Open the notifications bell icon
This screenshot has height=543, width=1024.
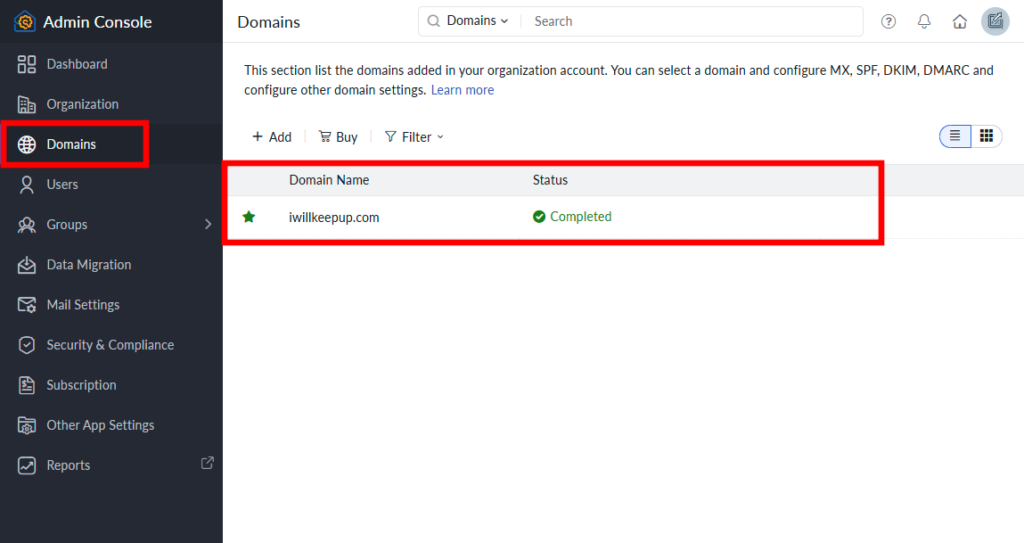click(924, 21)
